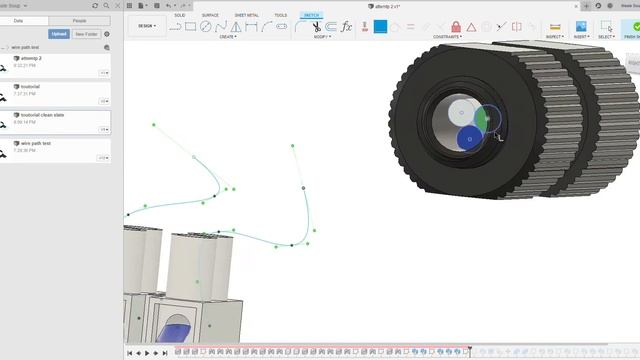Image resolution: width=640 pixels, height=360 pixels.
Task: Apply the Midpoint triangle constraint
Action: 471,27
